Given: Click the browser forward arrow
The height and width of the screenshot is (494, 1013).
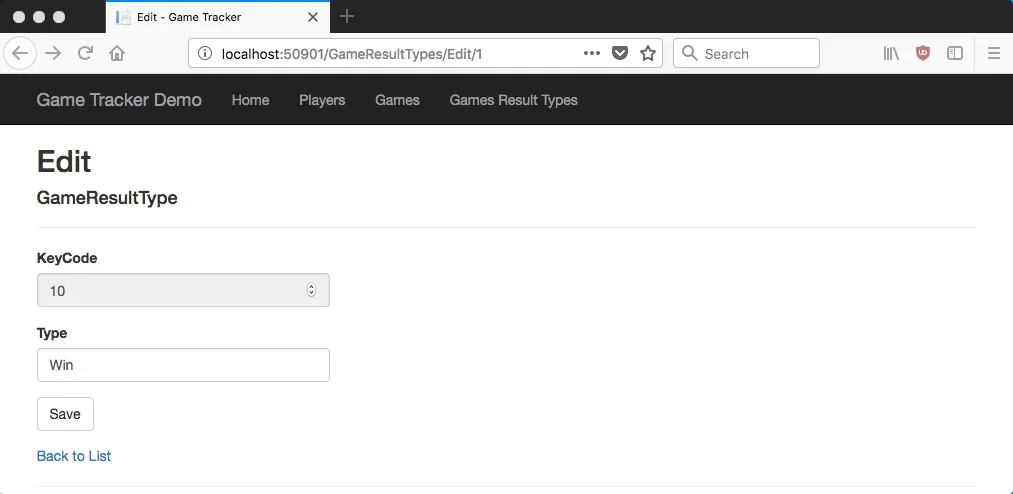Looking at the screenshot, I should click(53, 54).
